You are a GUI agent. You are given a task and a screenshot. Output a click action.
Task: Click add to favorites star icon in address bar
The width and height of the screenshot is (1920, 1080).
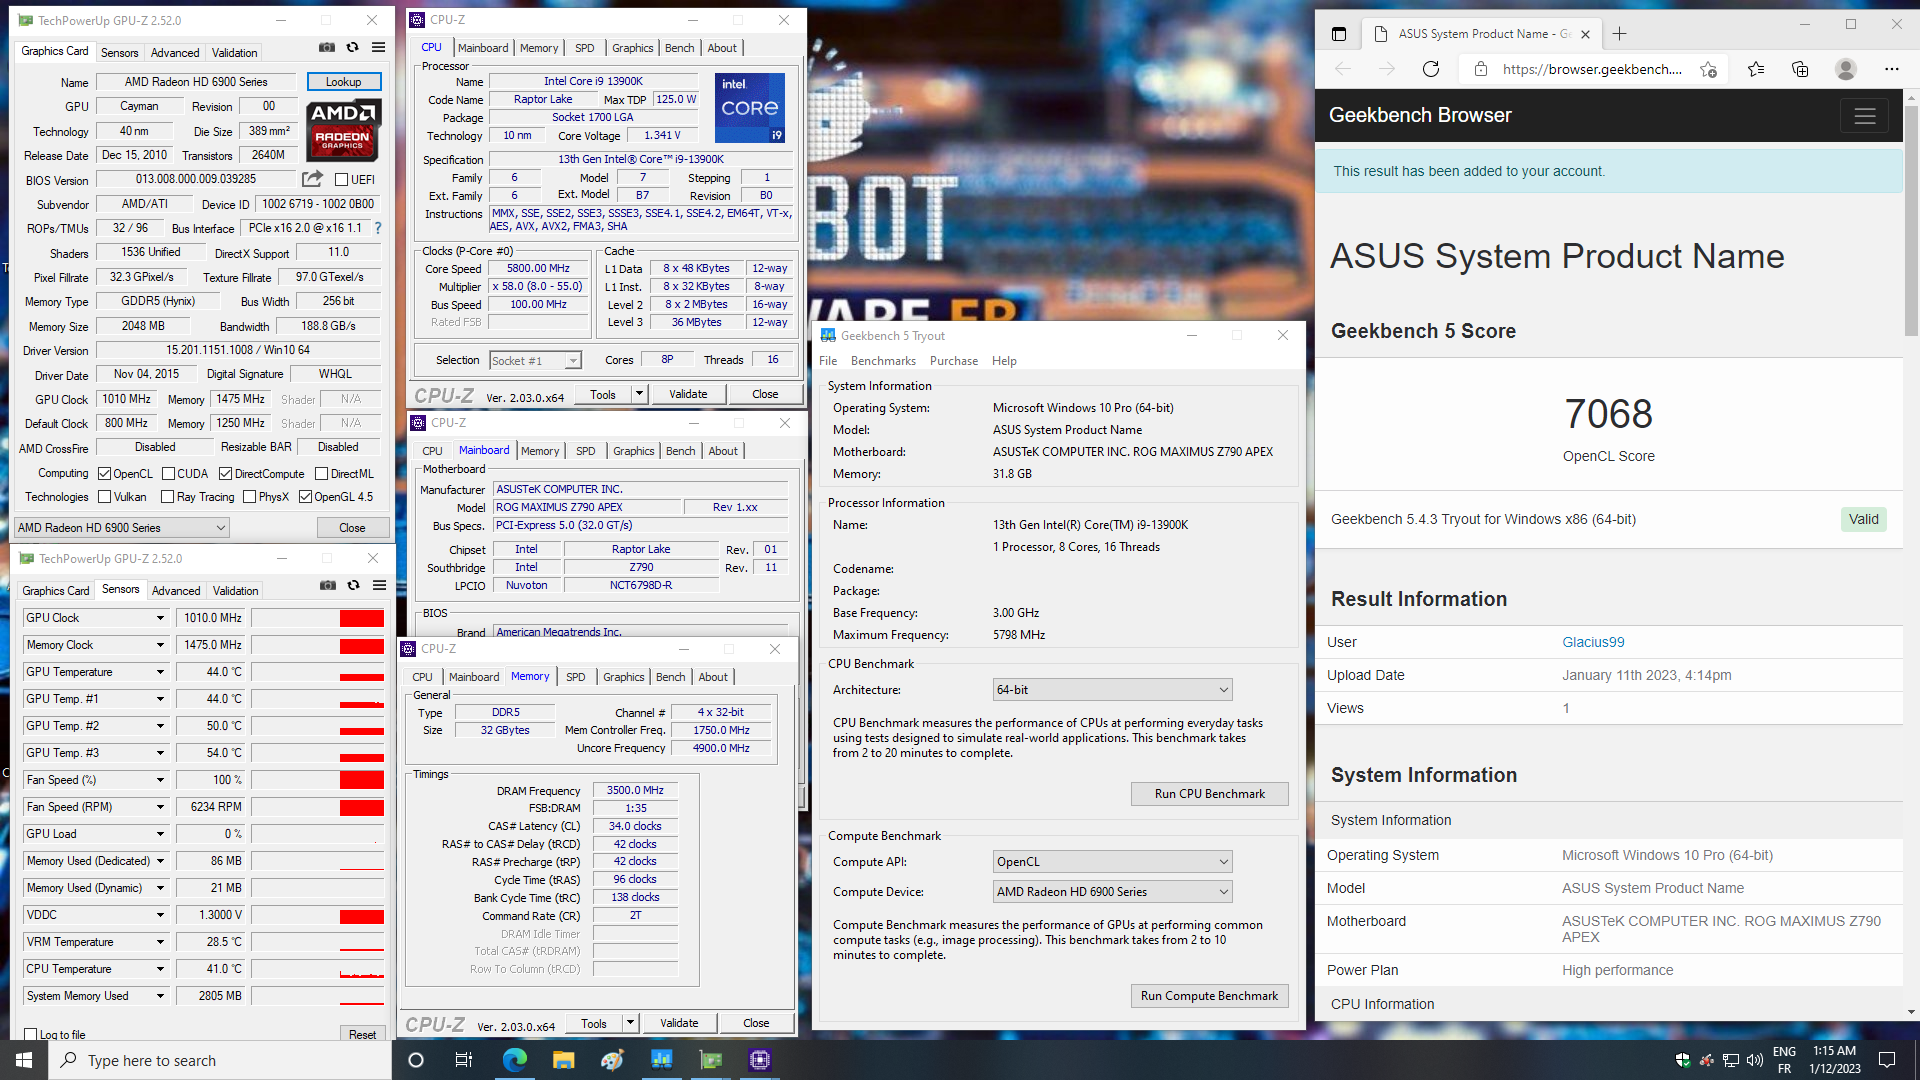[x=1708, y=69]
